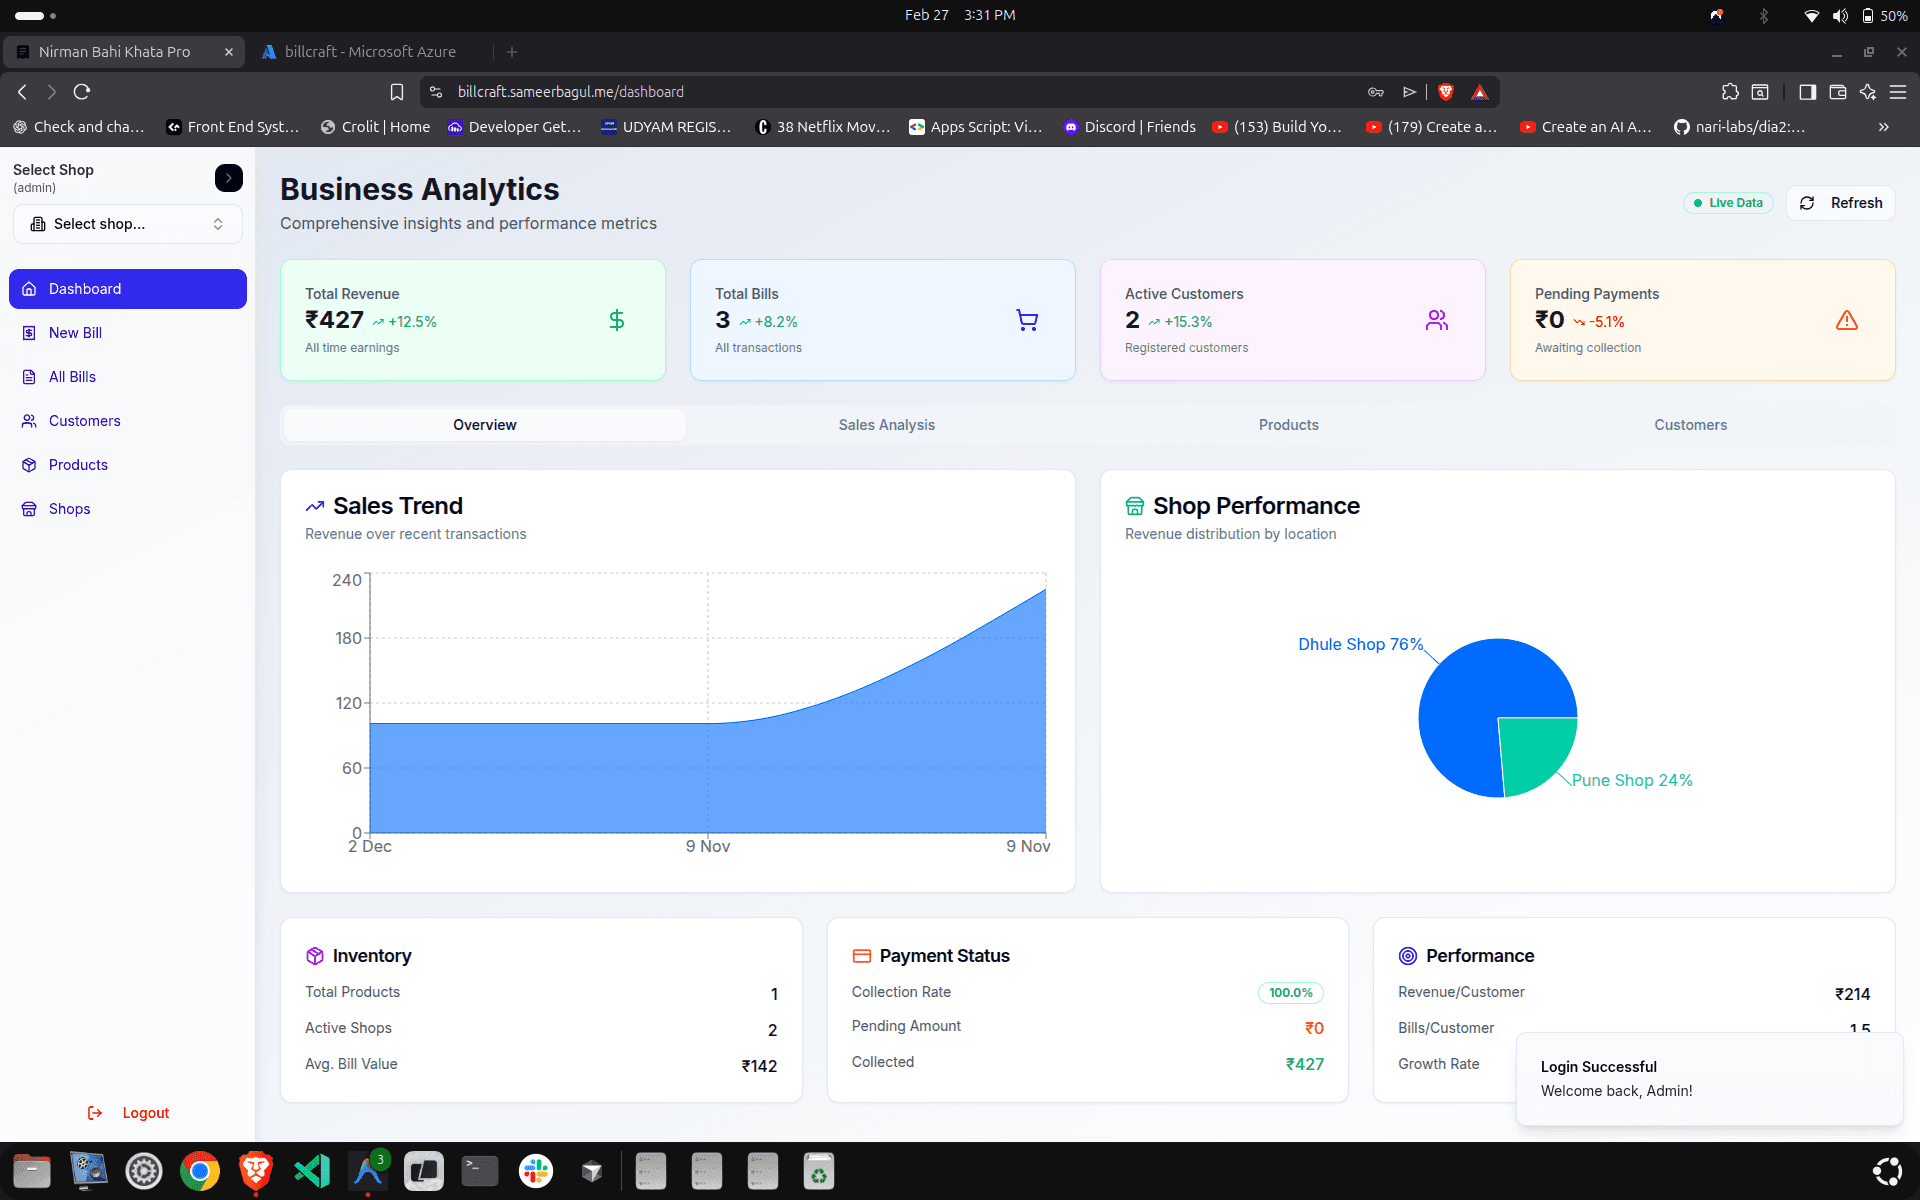Click the Refresh button

tap(1841, 203)
